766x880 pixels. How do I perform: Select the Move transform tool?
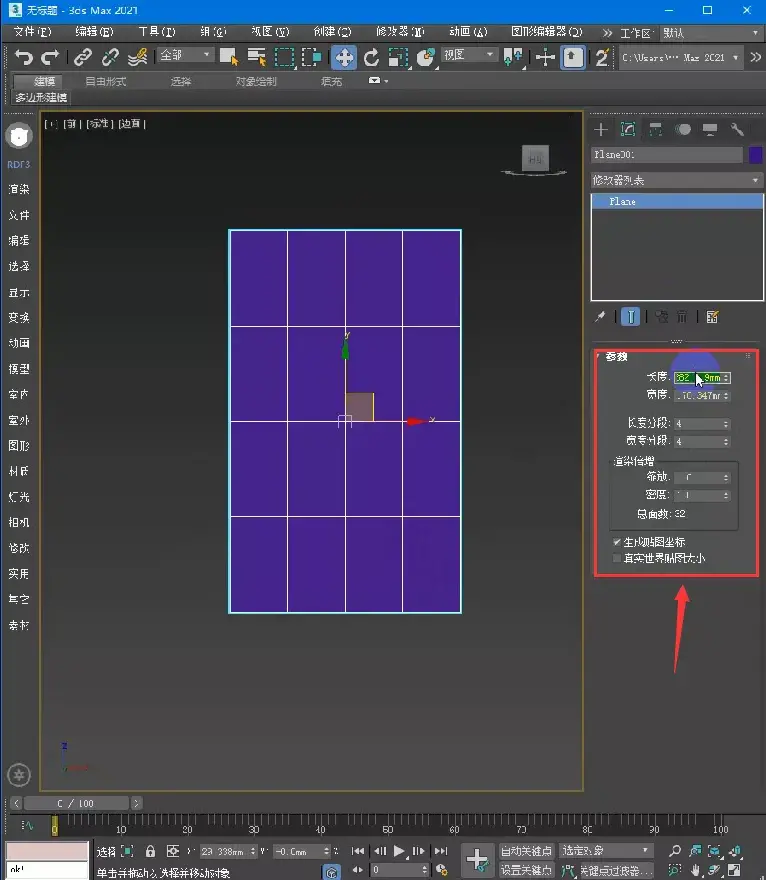343,57
